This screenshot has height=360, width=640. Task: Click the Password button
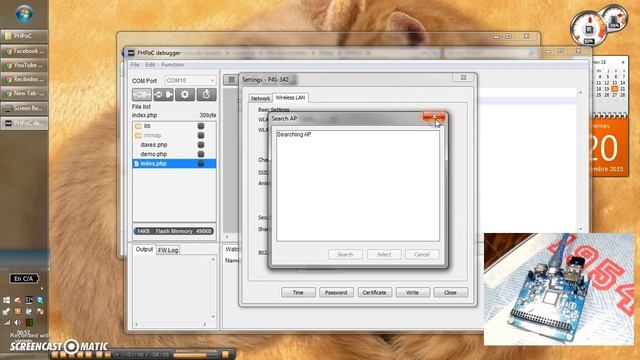click(x=336, y=293)
